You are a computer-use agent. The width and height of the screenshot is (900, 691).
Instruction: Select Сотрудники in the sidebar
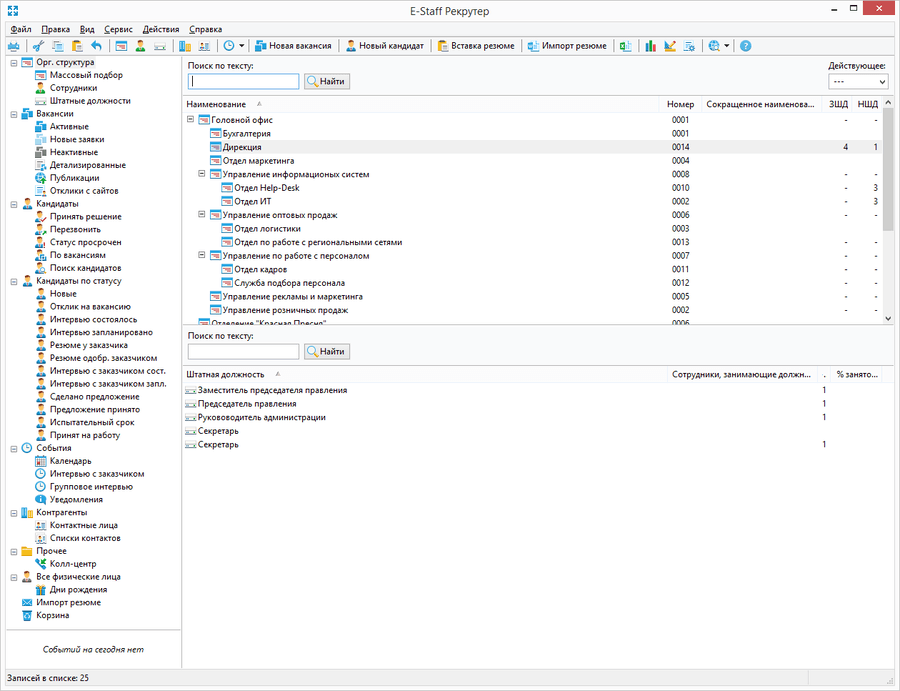(x=73, y=88)
